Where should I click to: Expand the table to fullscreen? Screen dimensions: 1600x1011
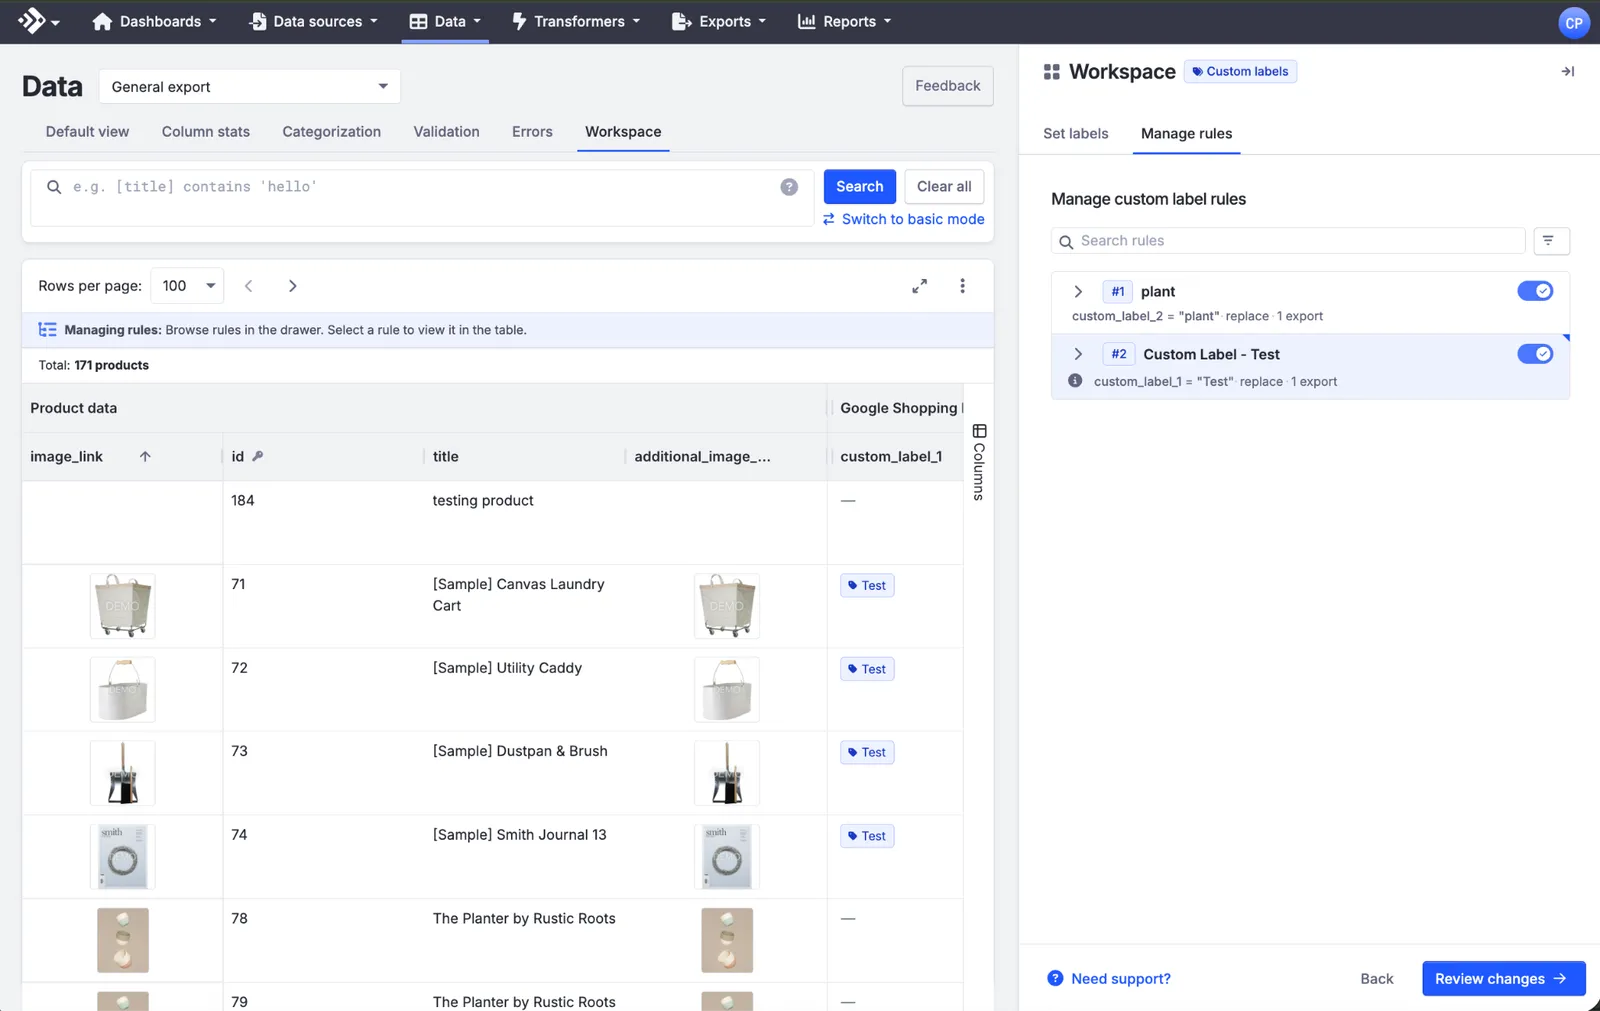919,286
